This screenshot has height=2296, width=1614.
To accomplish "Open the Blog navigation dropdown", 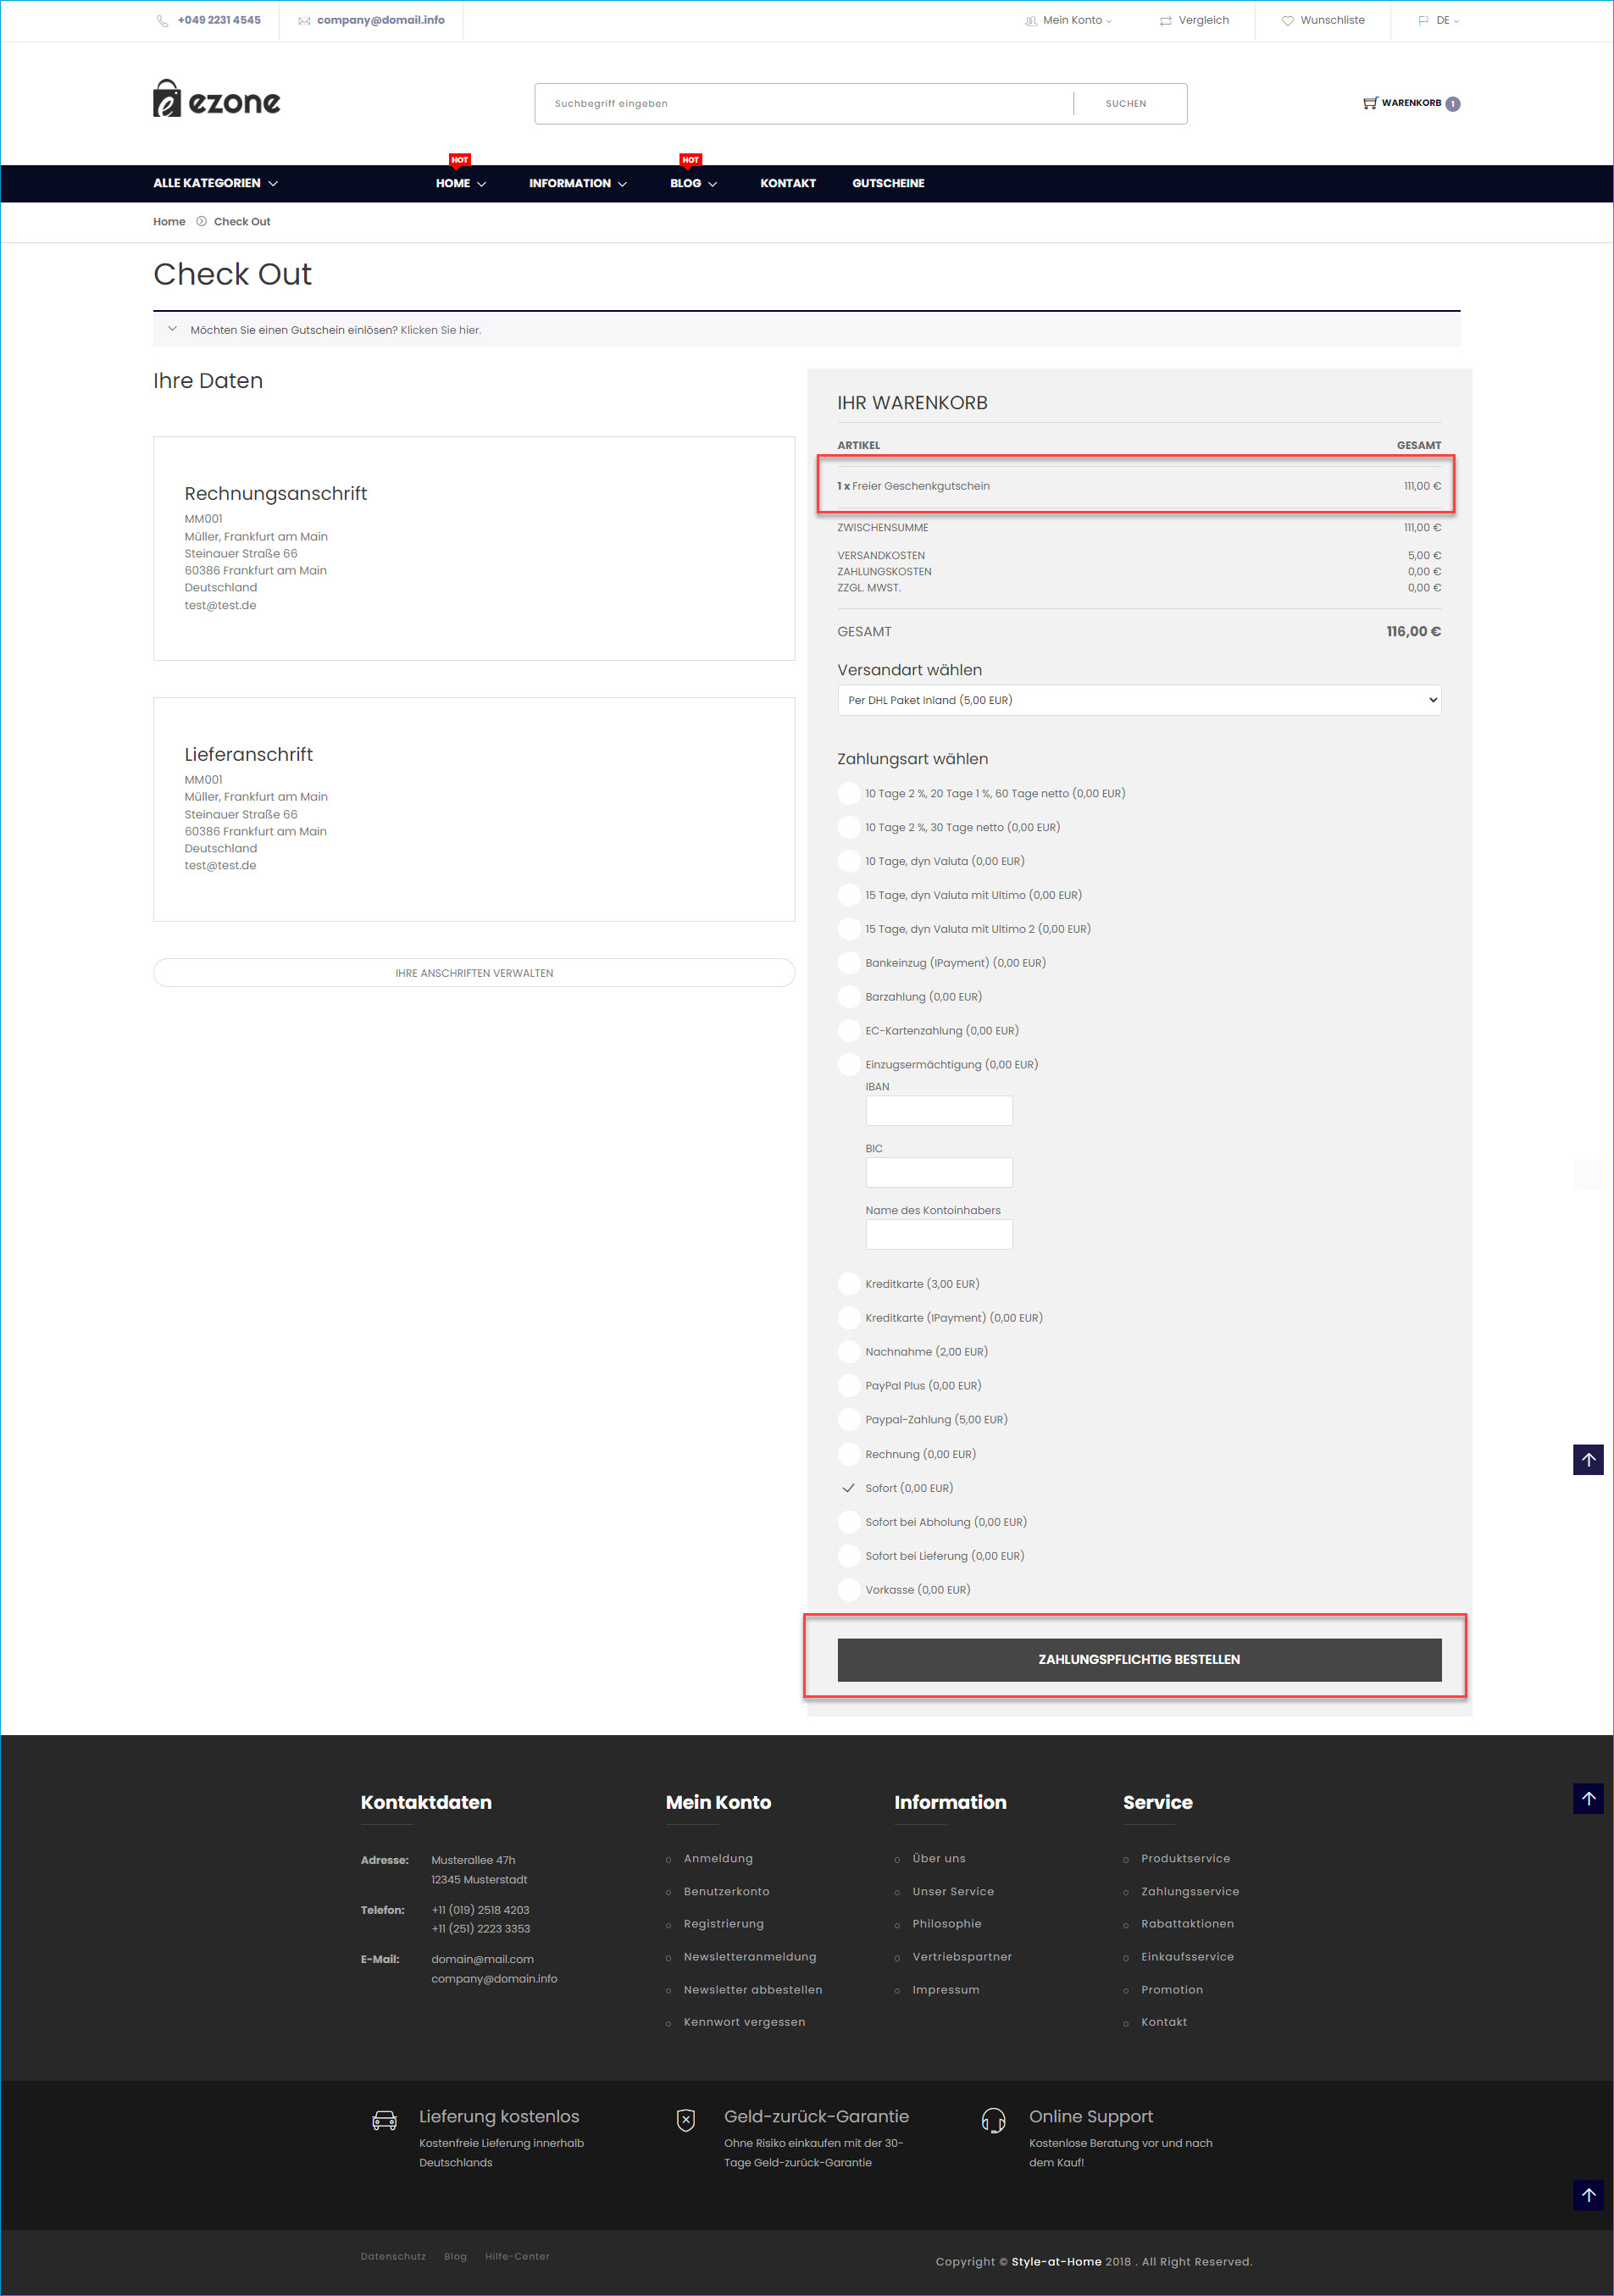I will click(x=694, y=184).
